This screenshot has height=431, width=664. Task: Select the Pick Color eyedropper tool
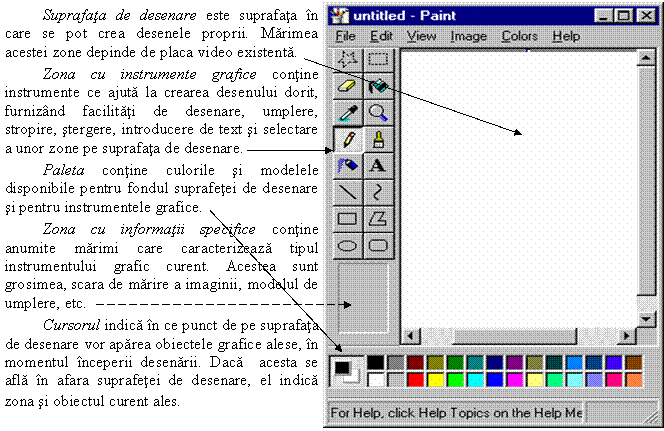click(348, 113)
